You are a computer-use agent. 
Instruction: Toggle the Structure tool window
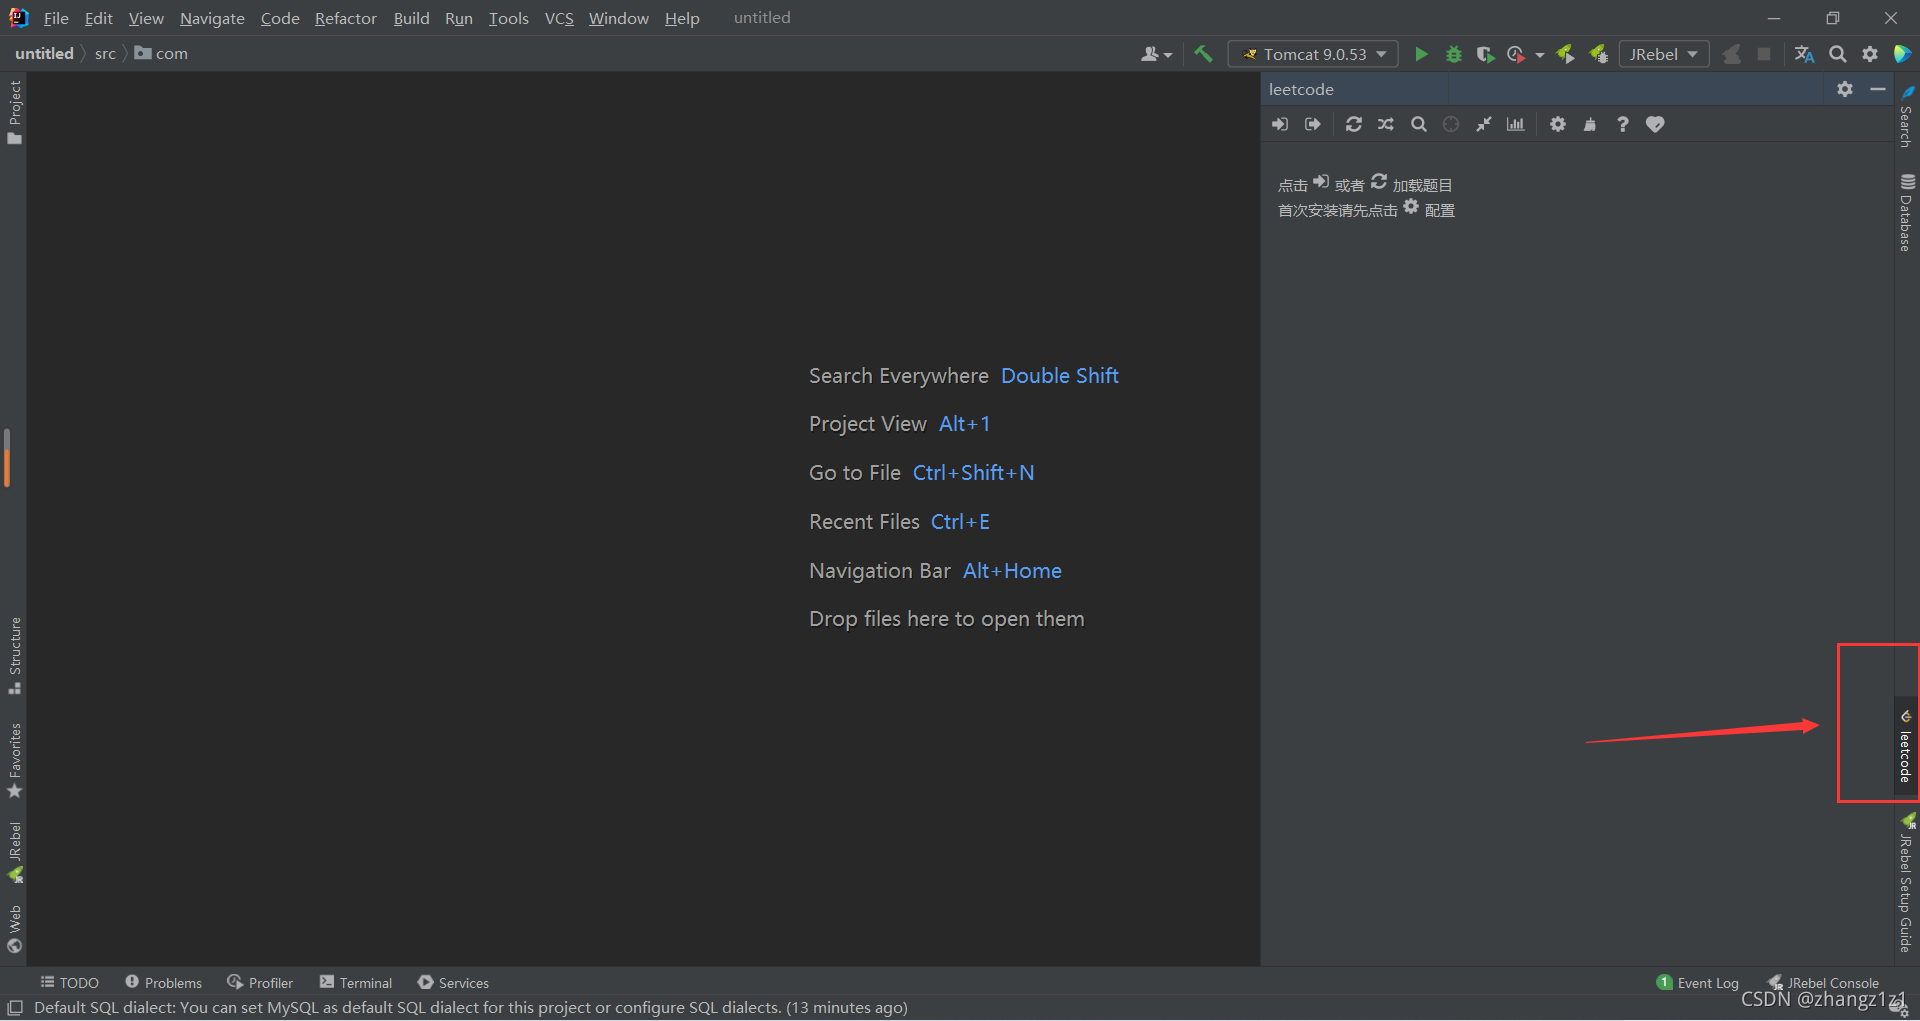coord(14,655)
